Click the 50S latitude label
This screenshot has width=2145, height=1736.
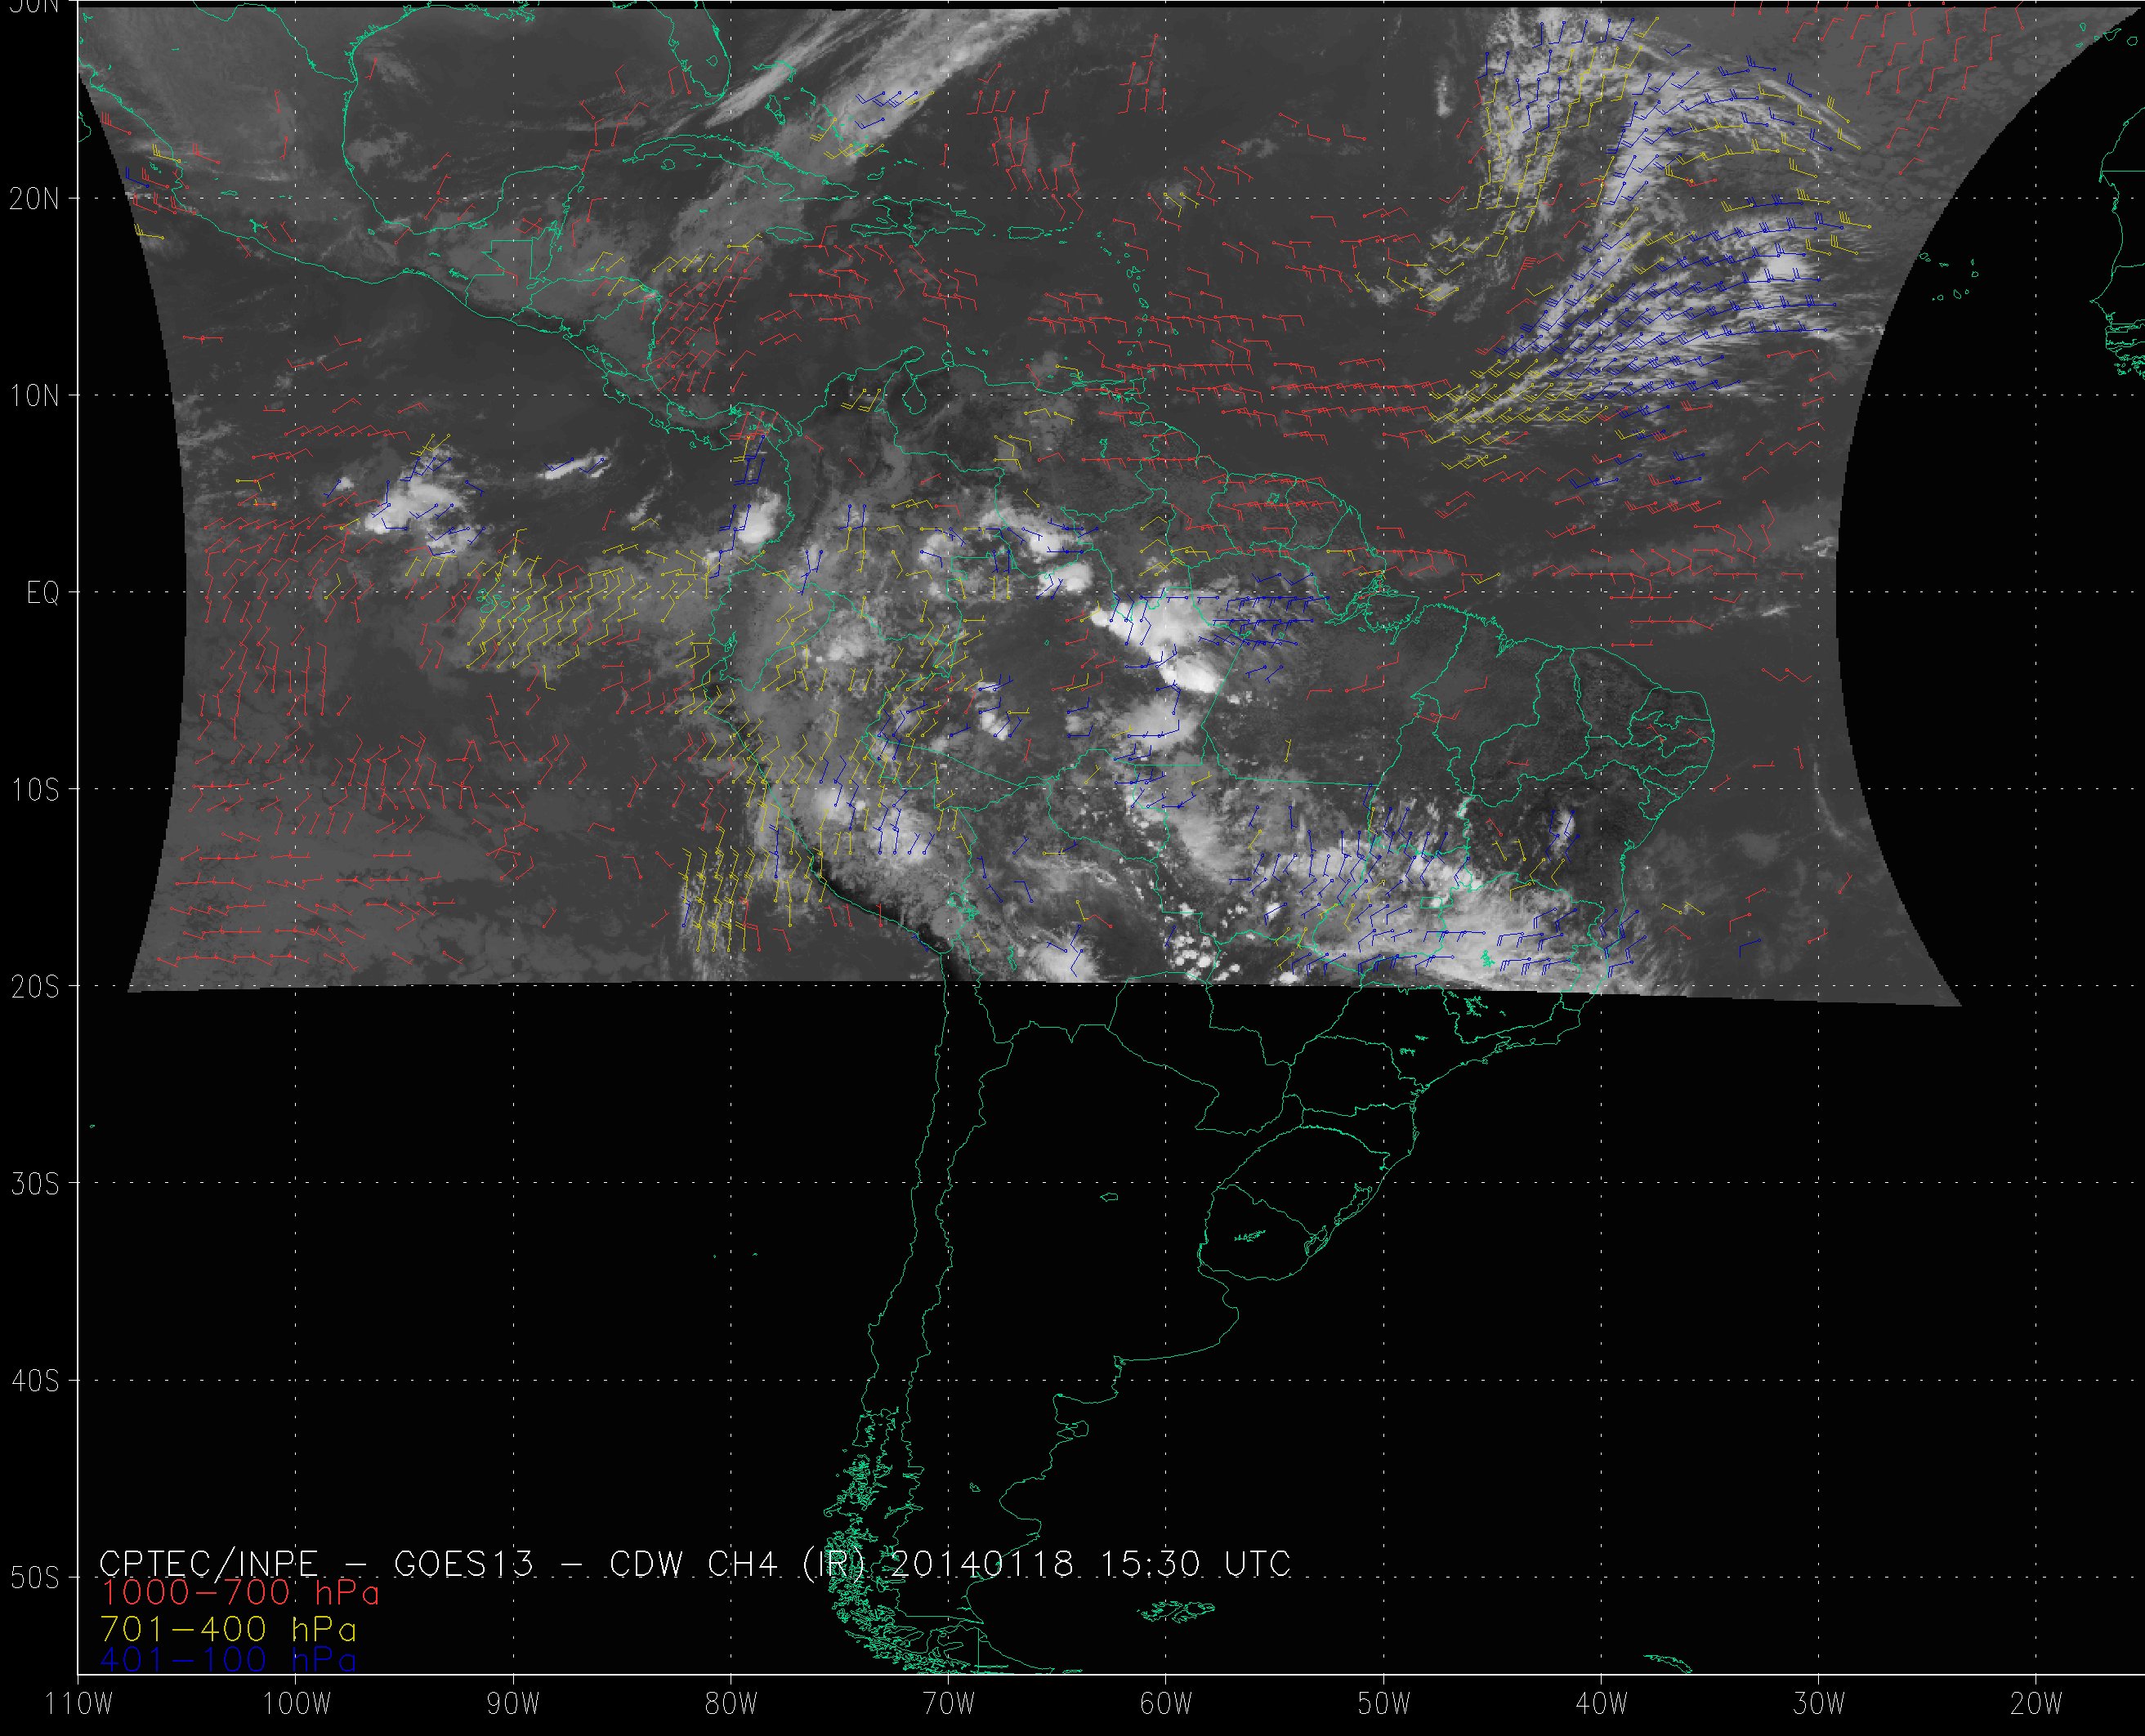[x=34, y=1578]
